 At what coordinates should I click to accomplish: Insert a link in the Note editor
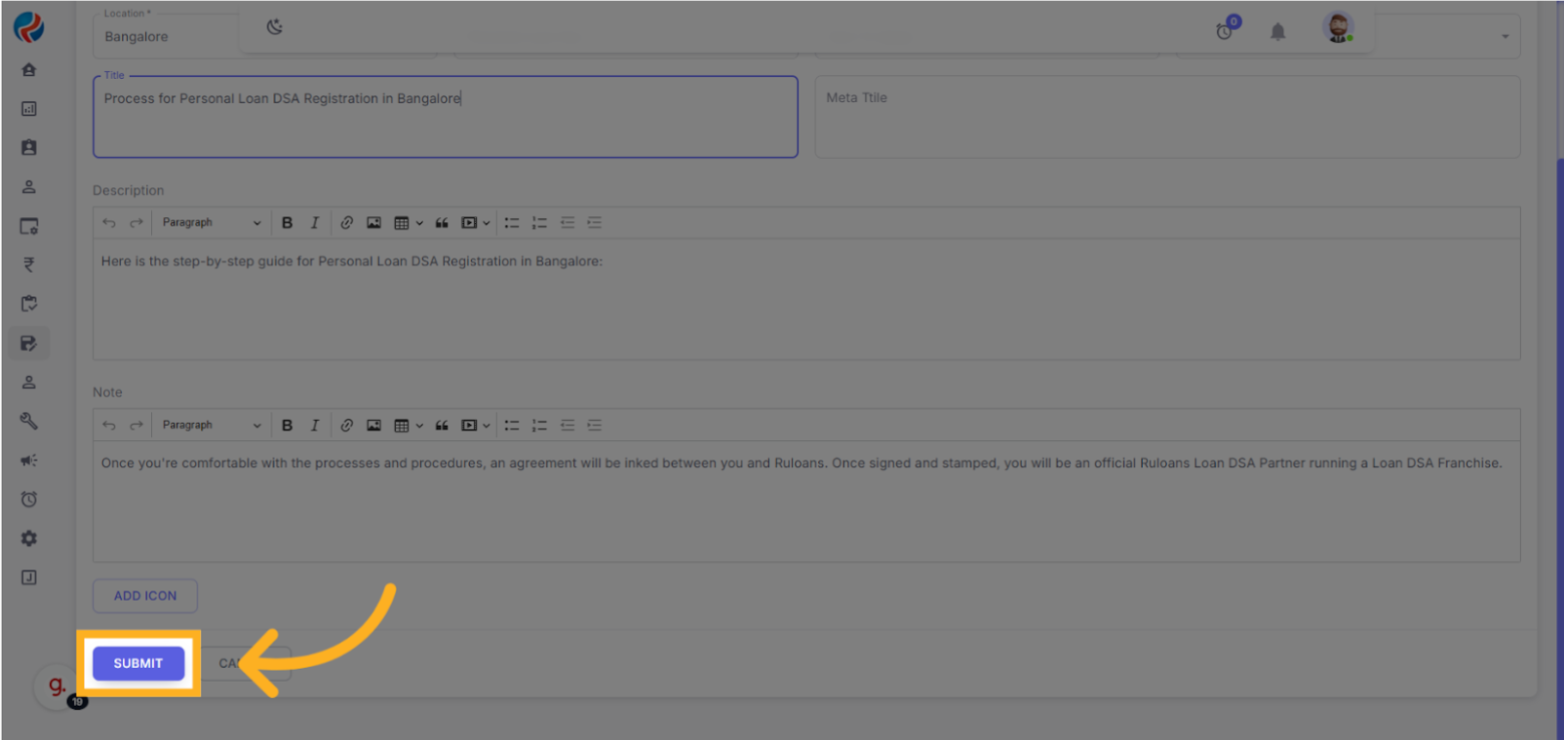tap(346, 425)
